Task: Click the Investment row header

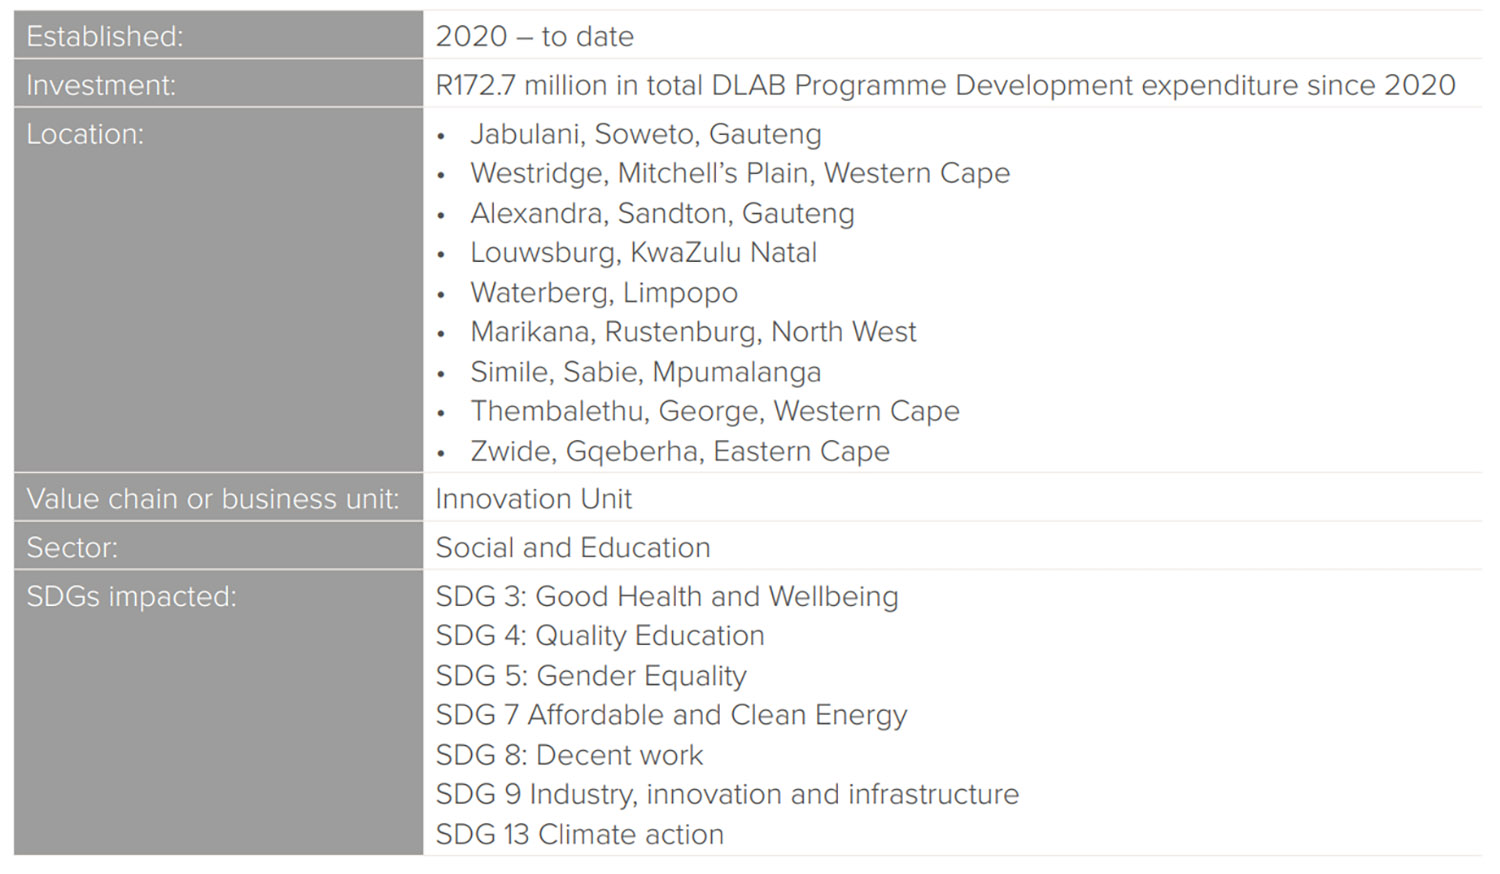Action: (218, 84)
